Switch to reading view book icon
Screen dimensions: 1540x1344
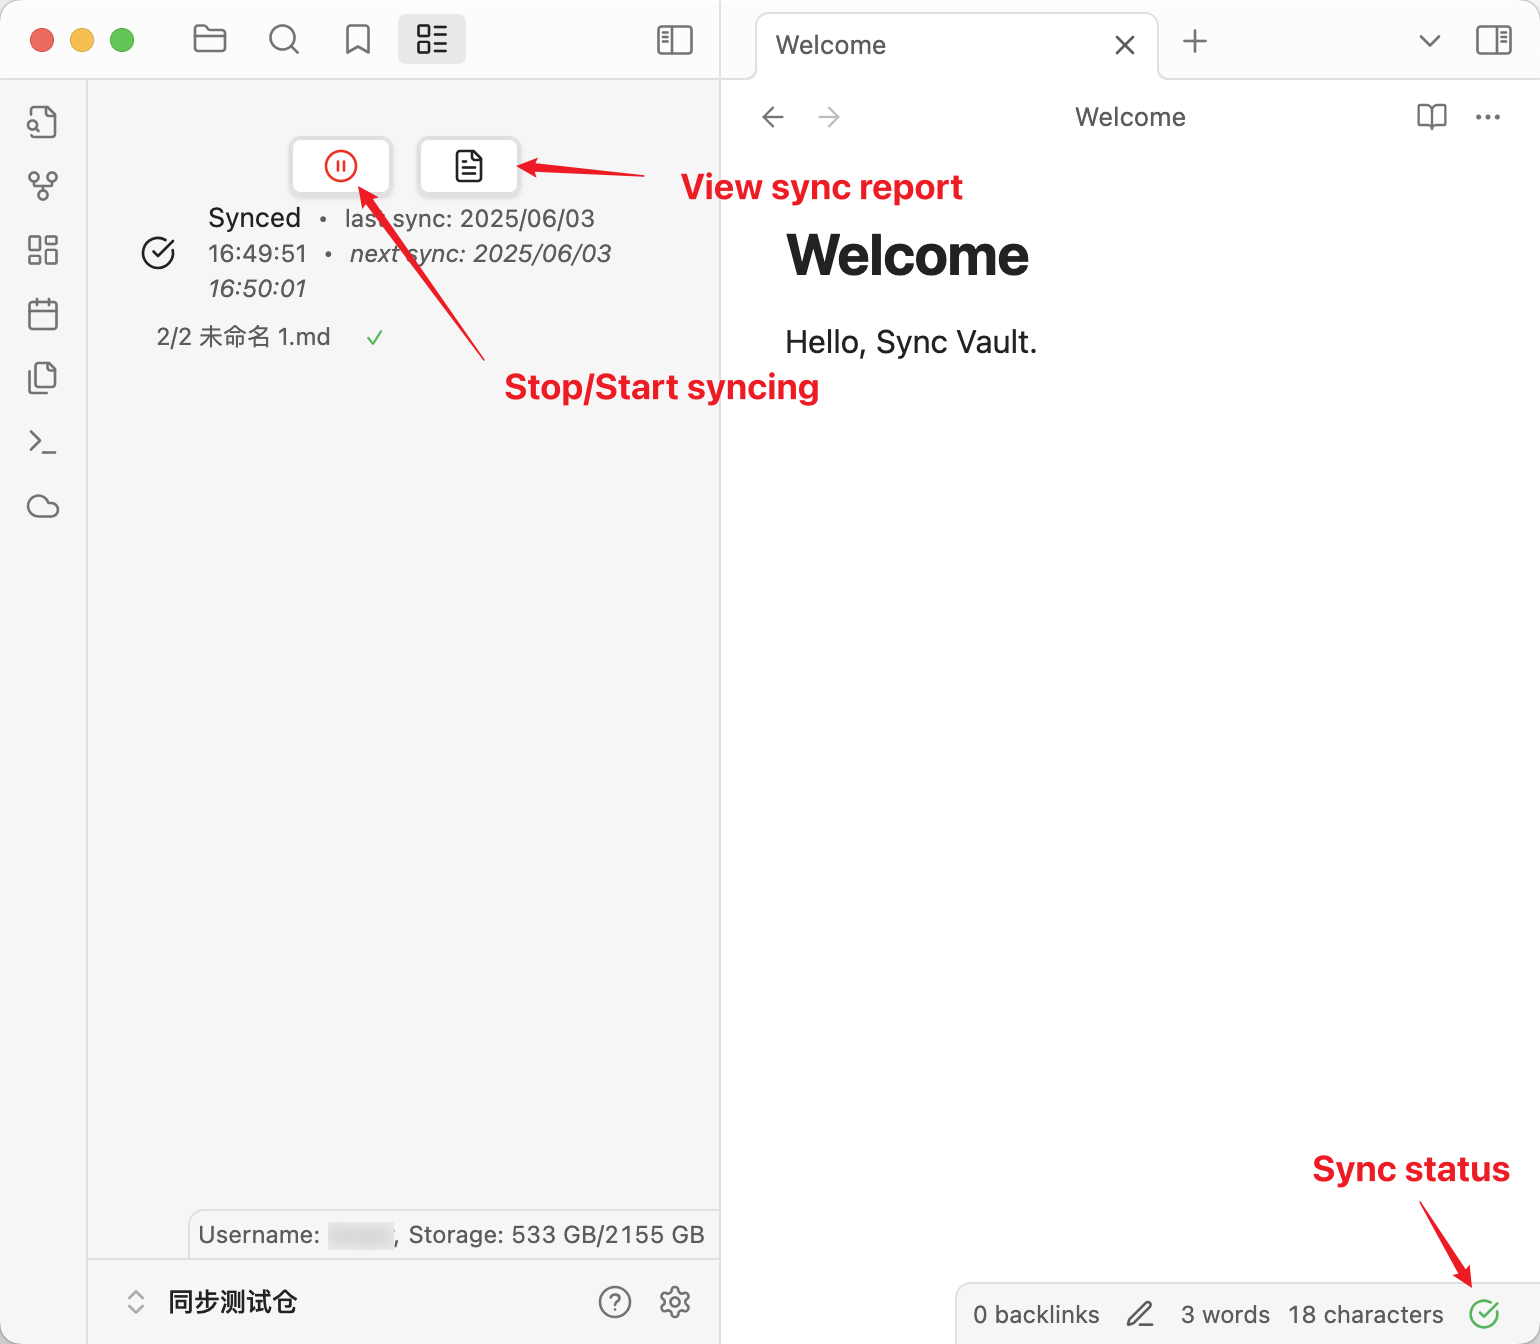click(1431, 117)
